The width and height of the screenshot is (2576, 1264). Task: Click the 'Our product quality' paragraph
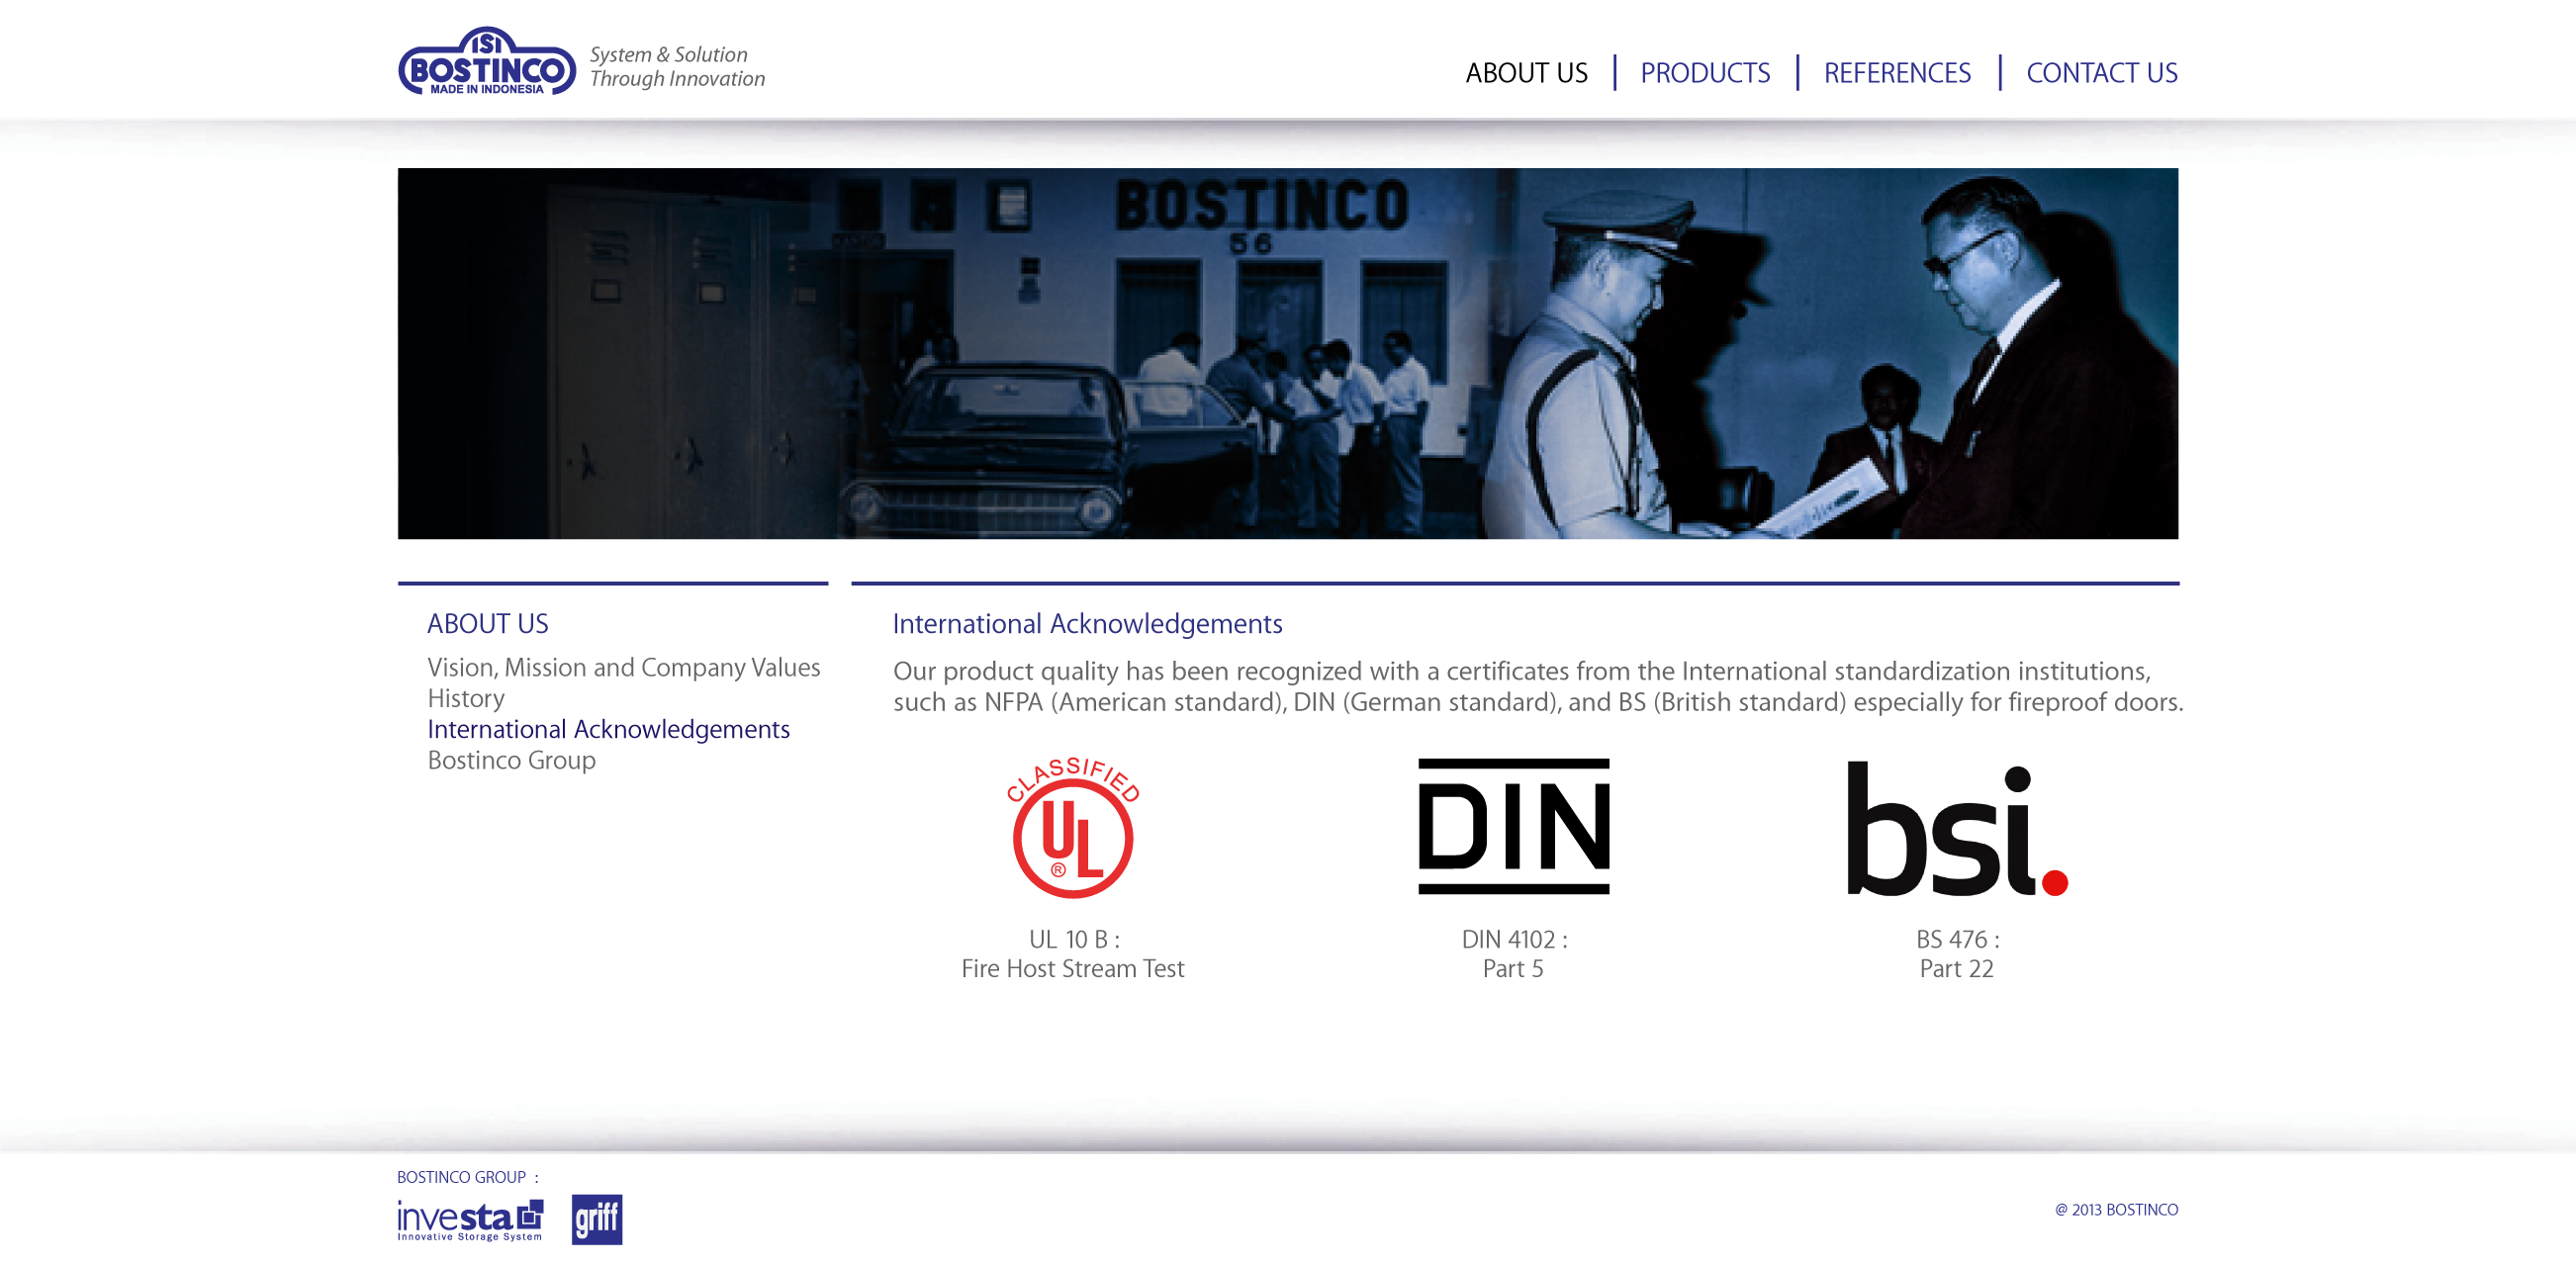tap(1538, 686)
